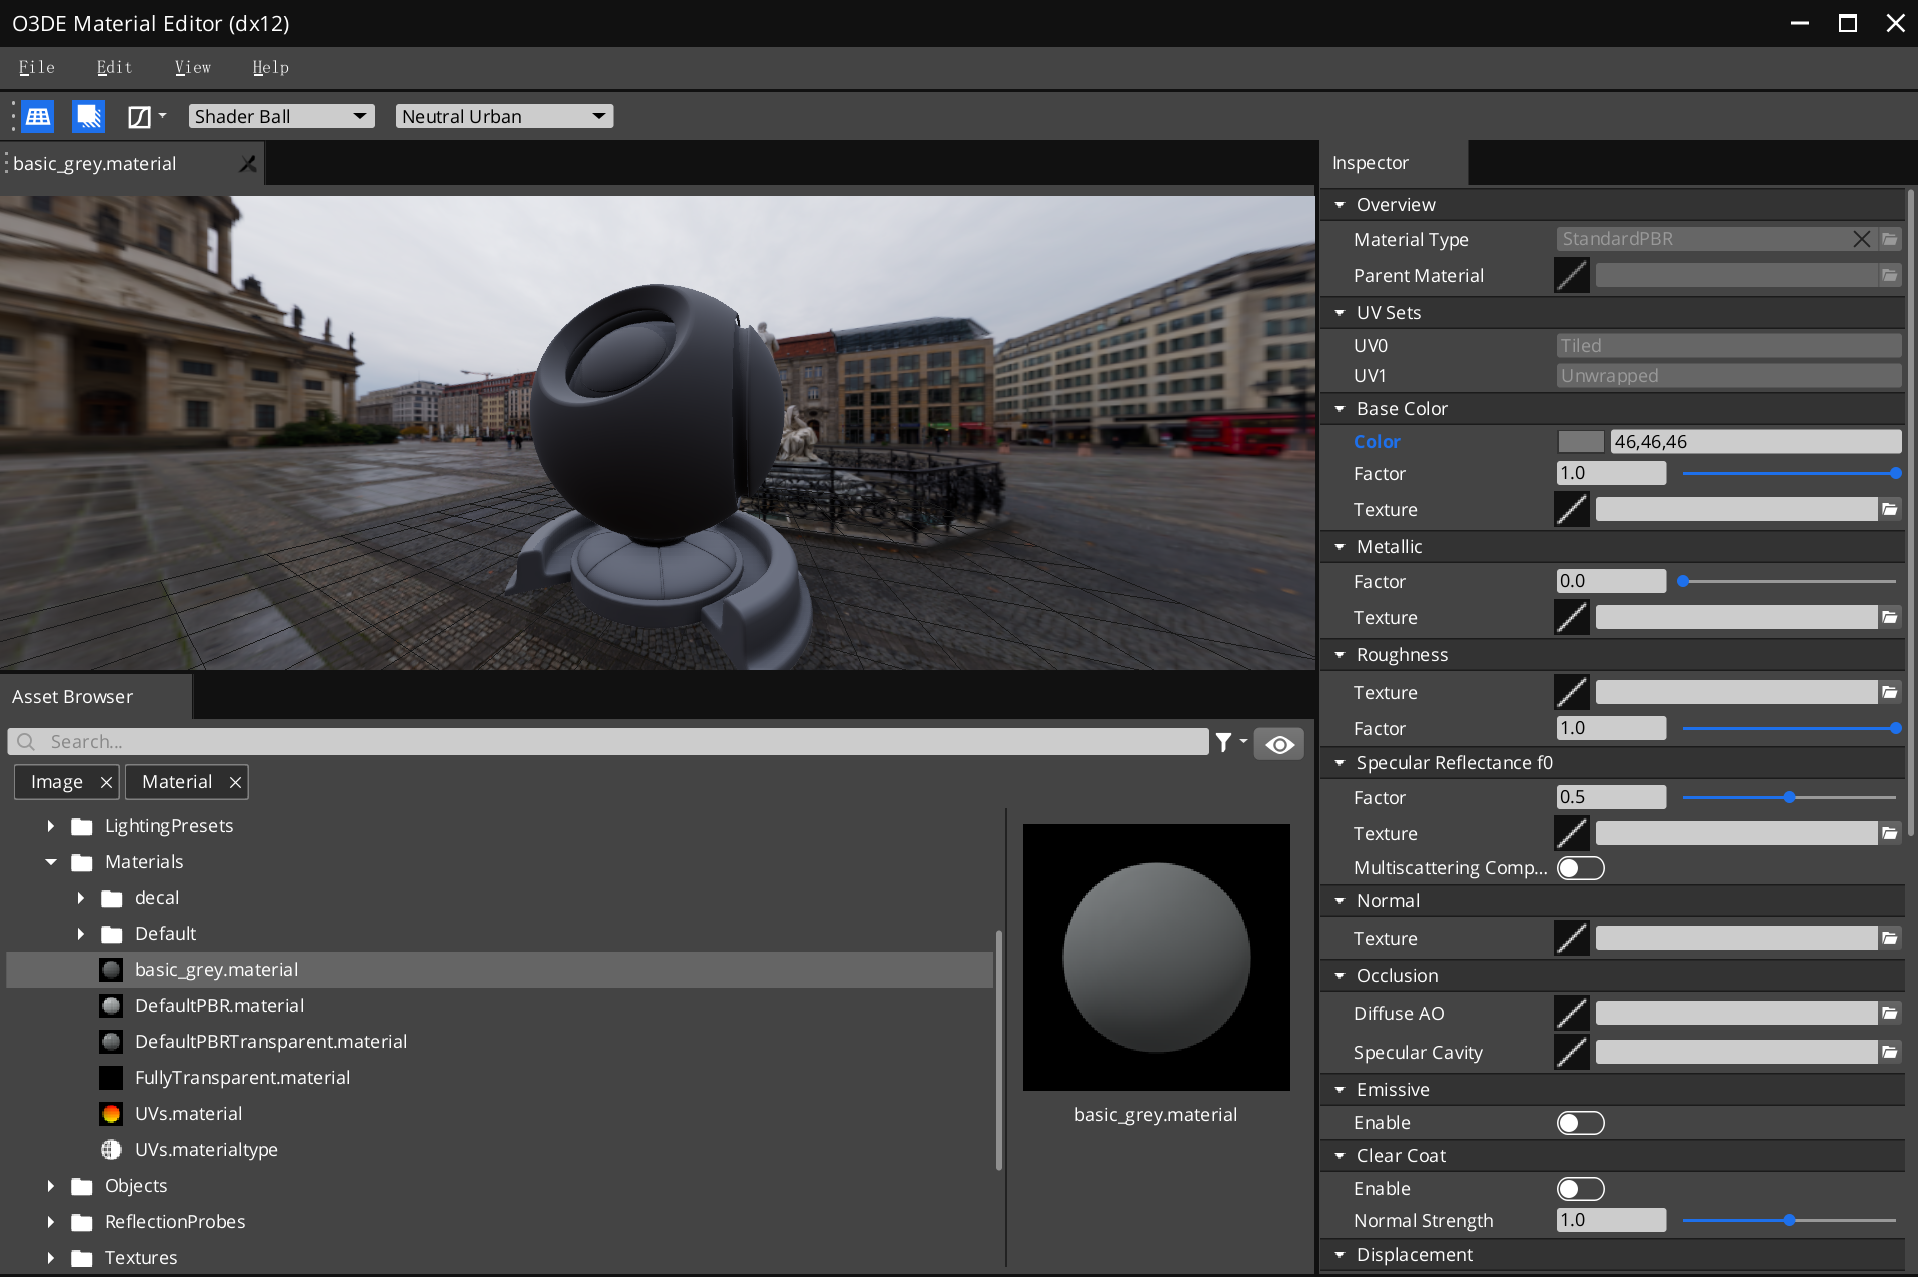This screenshot has width=1918, height=1277.
Task: Open the Neutral Urban lighting dropdown
Action: click(x=504, y=117)
